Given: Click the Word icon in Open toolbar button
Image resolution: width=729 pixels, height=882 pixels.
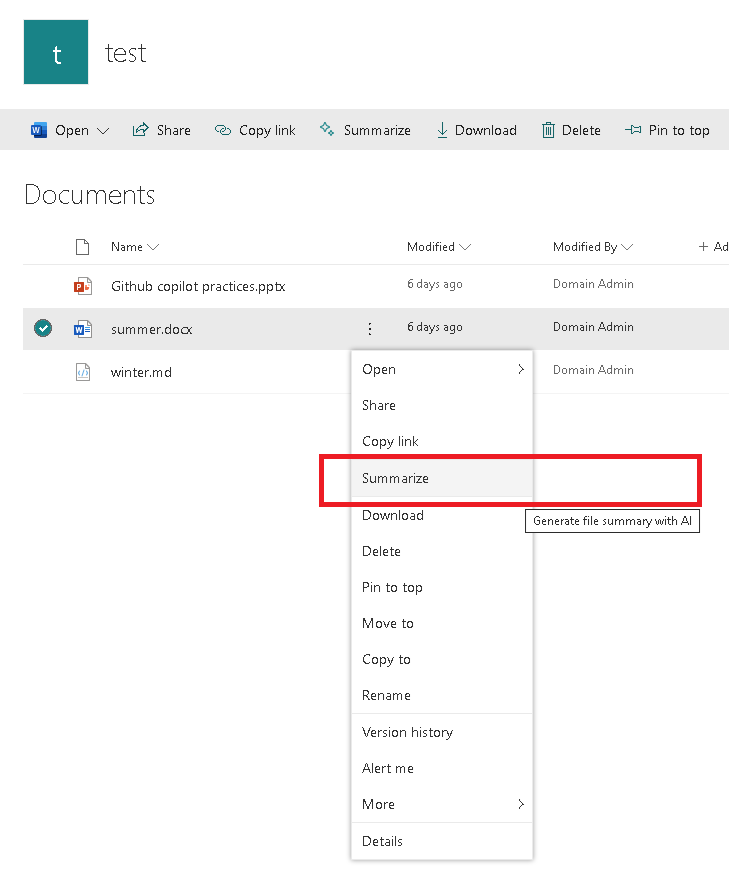Looking at the screenshot, I should (39, 130).
